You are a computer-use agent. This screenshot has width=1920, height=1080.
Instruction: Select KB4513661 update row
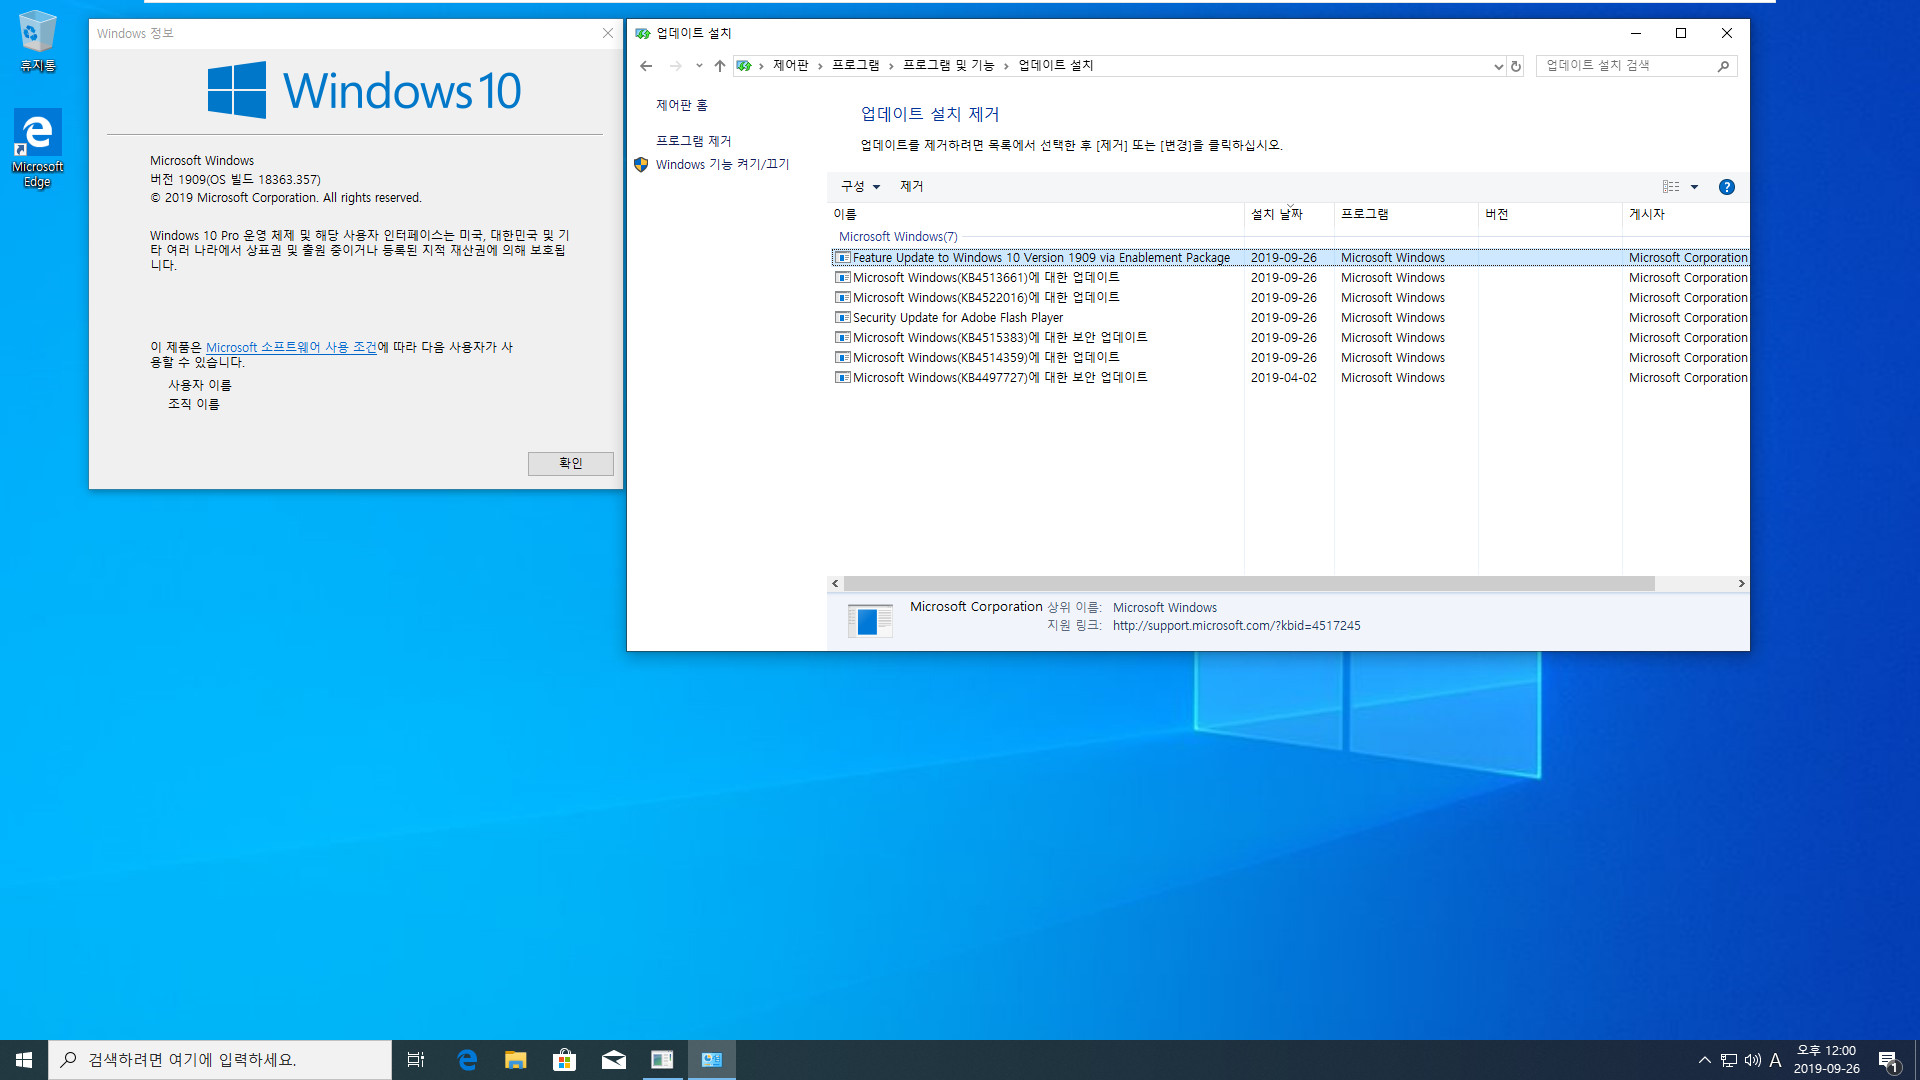coord(1290,278)
